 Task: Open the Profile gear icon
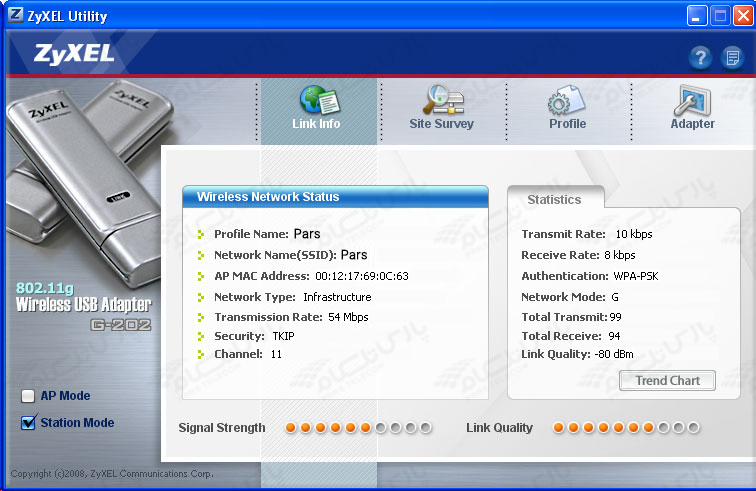(567, 100)
